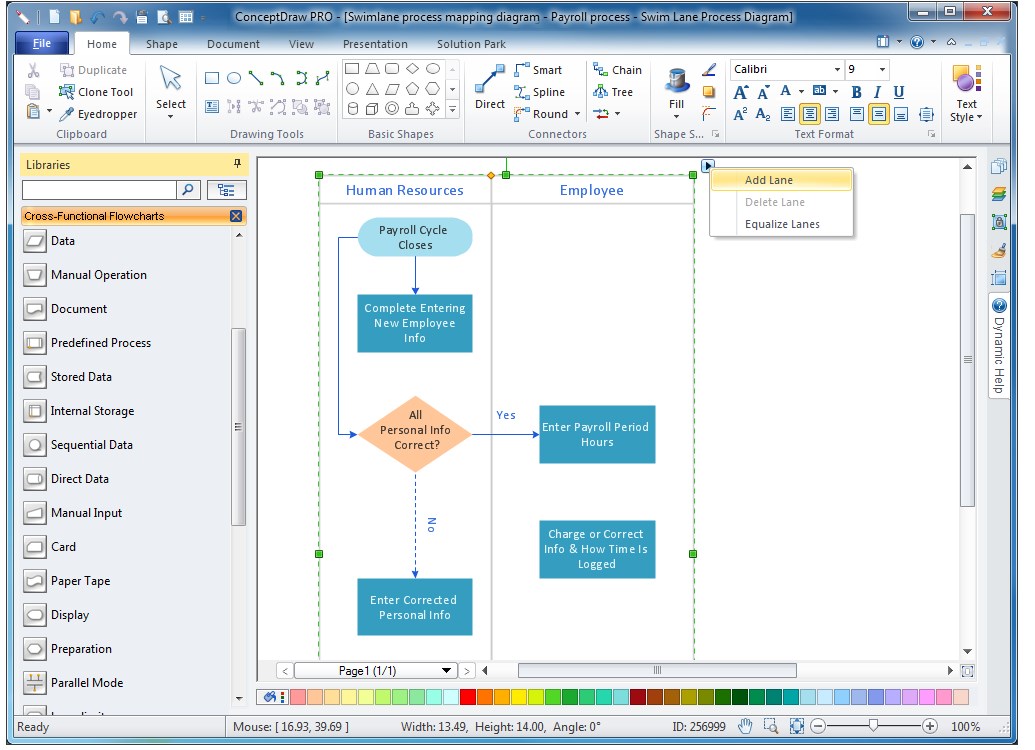Enable Tree connection mode
This screenshot has height=750, width=1035.
coord(613,92)
